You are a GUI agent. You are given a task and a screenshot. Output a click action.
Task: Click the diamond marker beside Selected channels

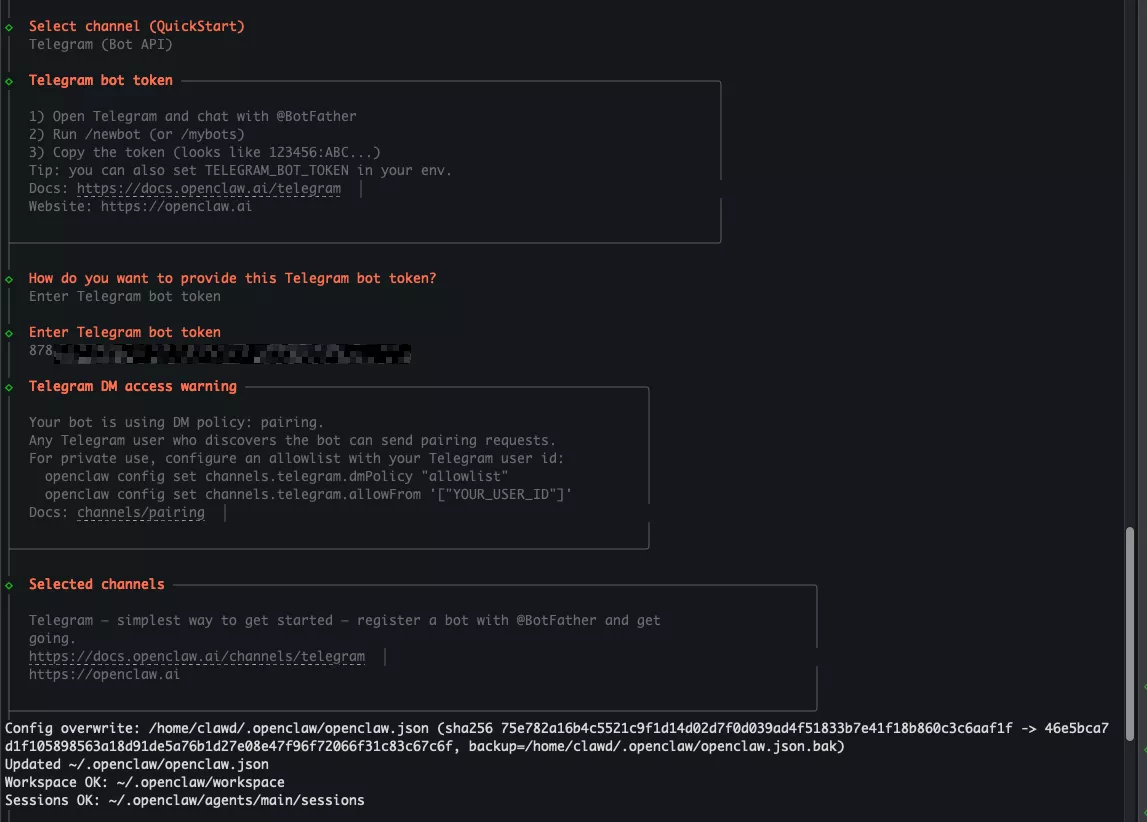(9, 585)
